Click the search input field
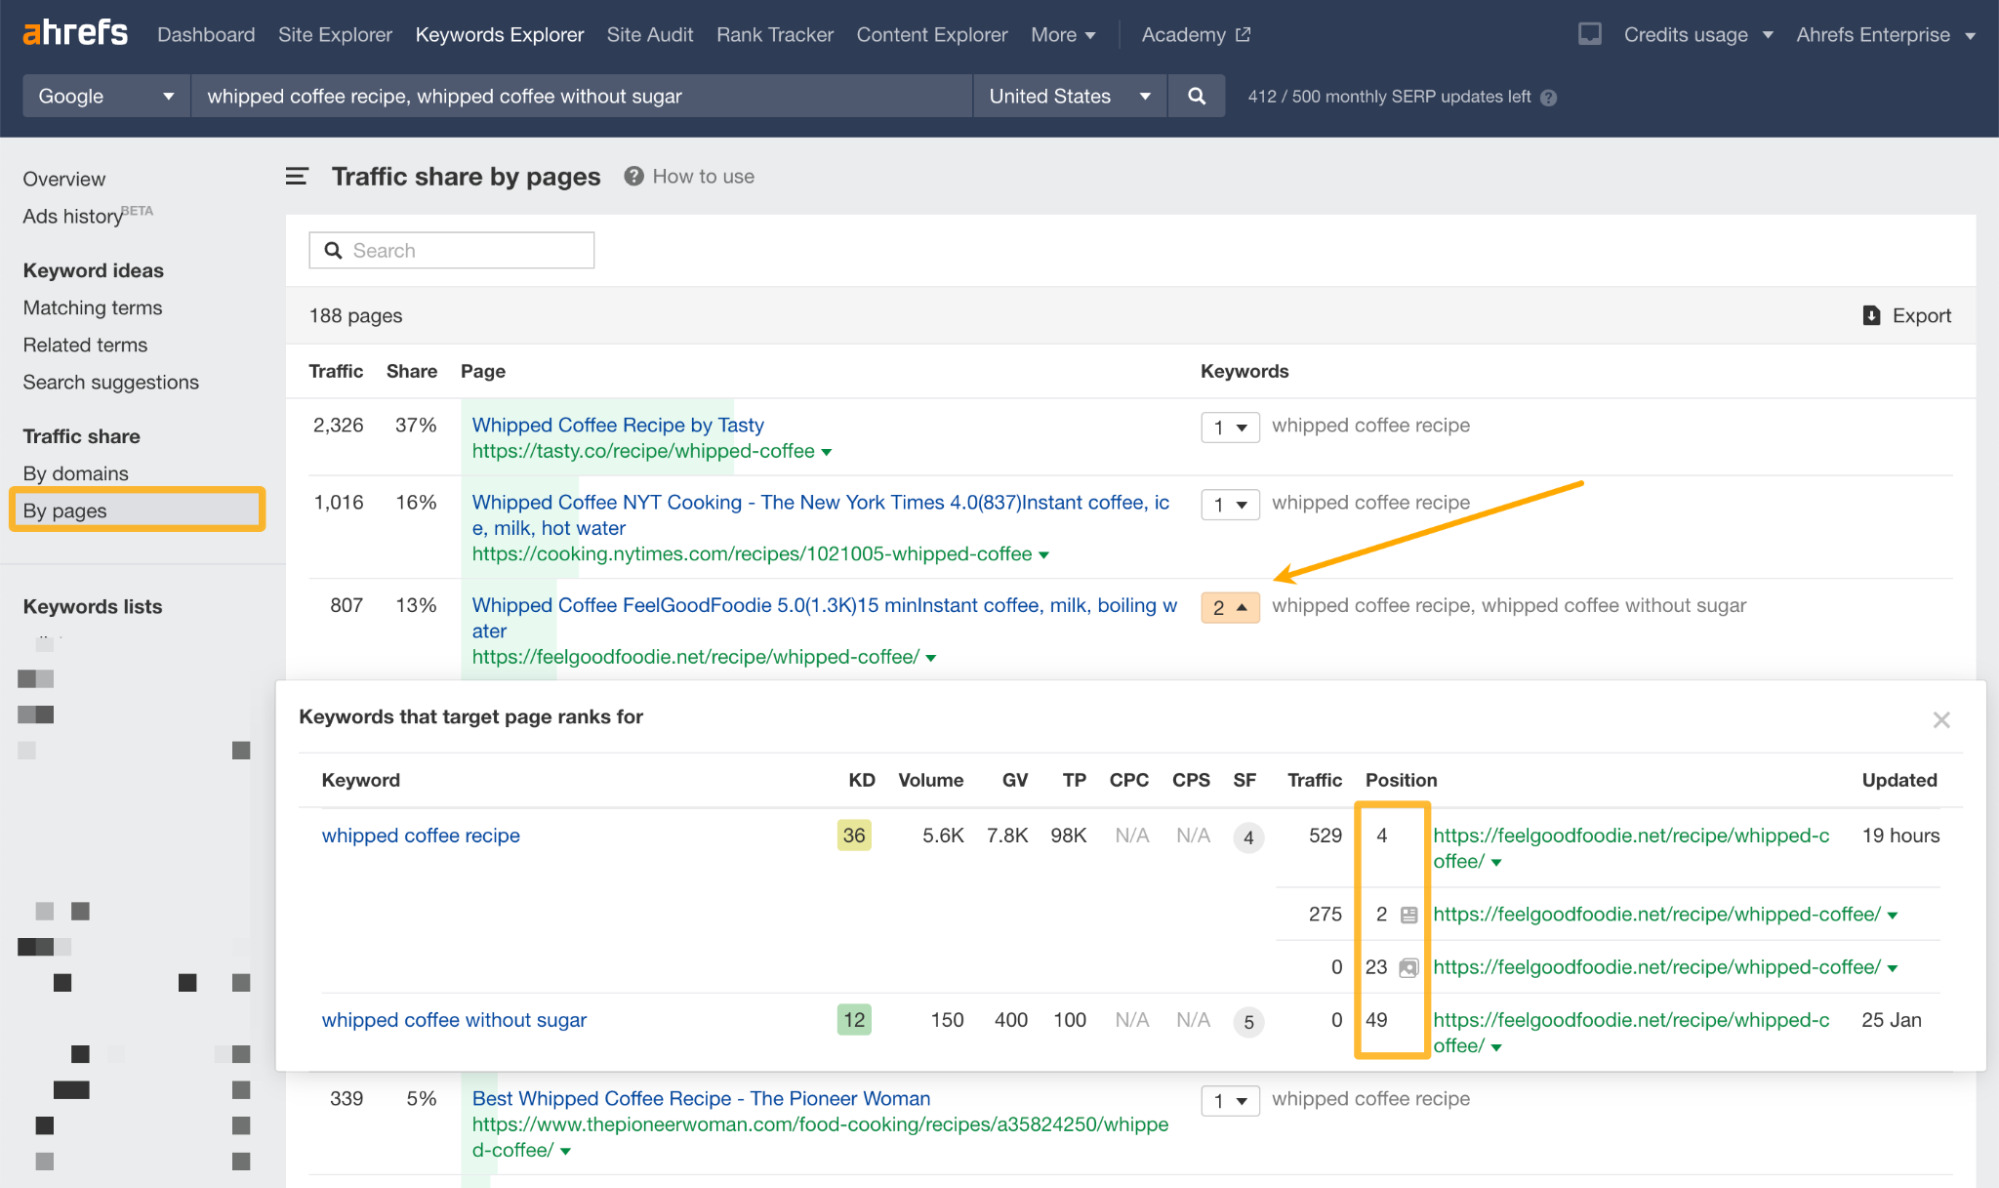The height and width of the screenshot is (1188, 1999). pyautogui.click(x=452, y=250)
